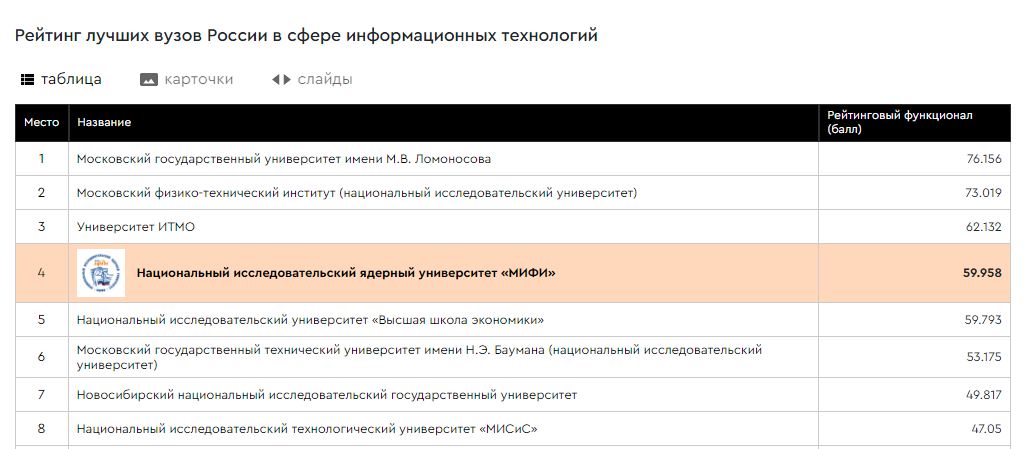Viewport: 1036px width, 449px height.
Task: Click the table view list icon
Action: pos(27,80)
